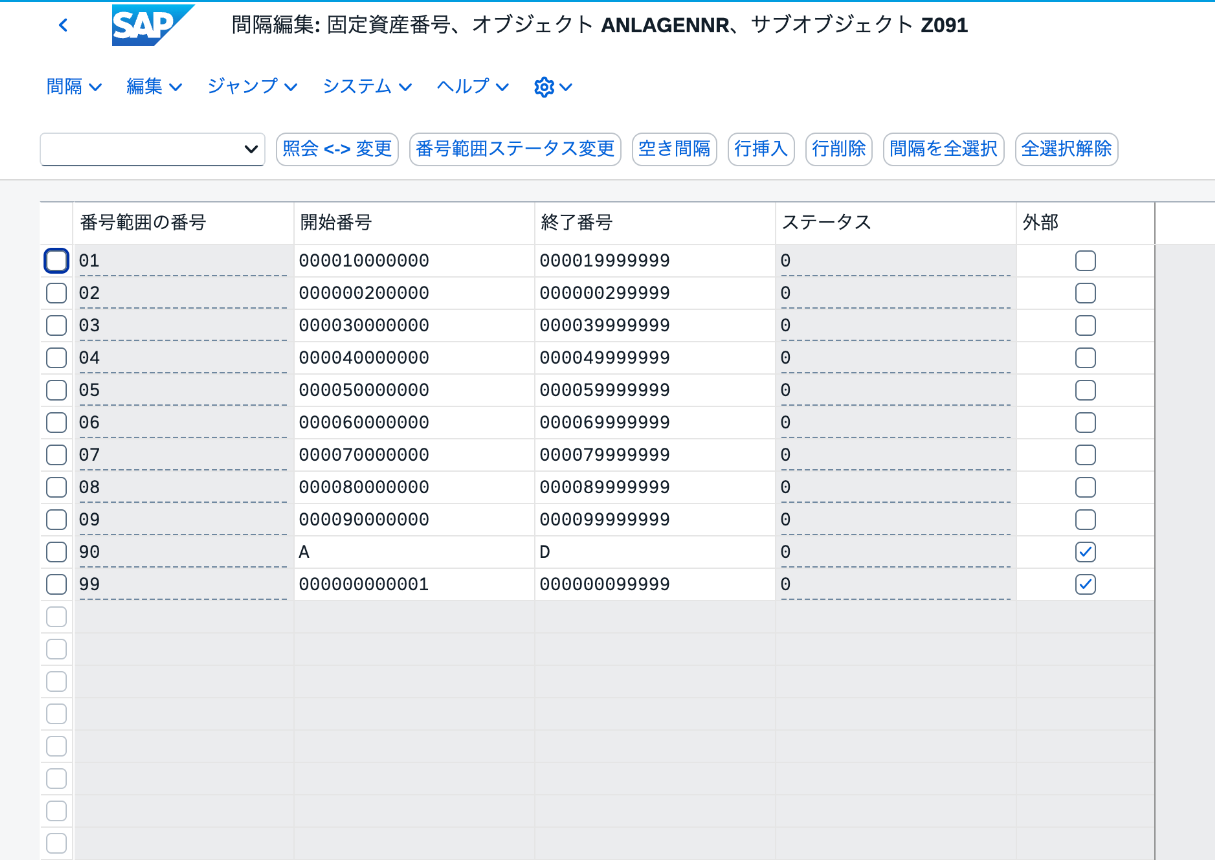1215x860 pixels.
Task: Click start number 000000200000 field
Action: (x=414, y=293)
